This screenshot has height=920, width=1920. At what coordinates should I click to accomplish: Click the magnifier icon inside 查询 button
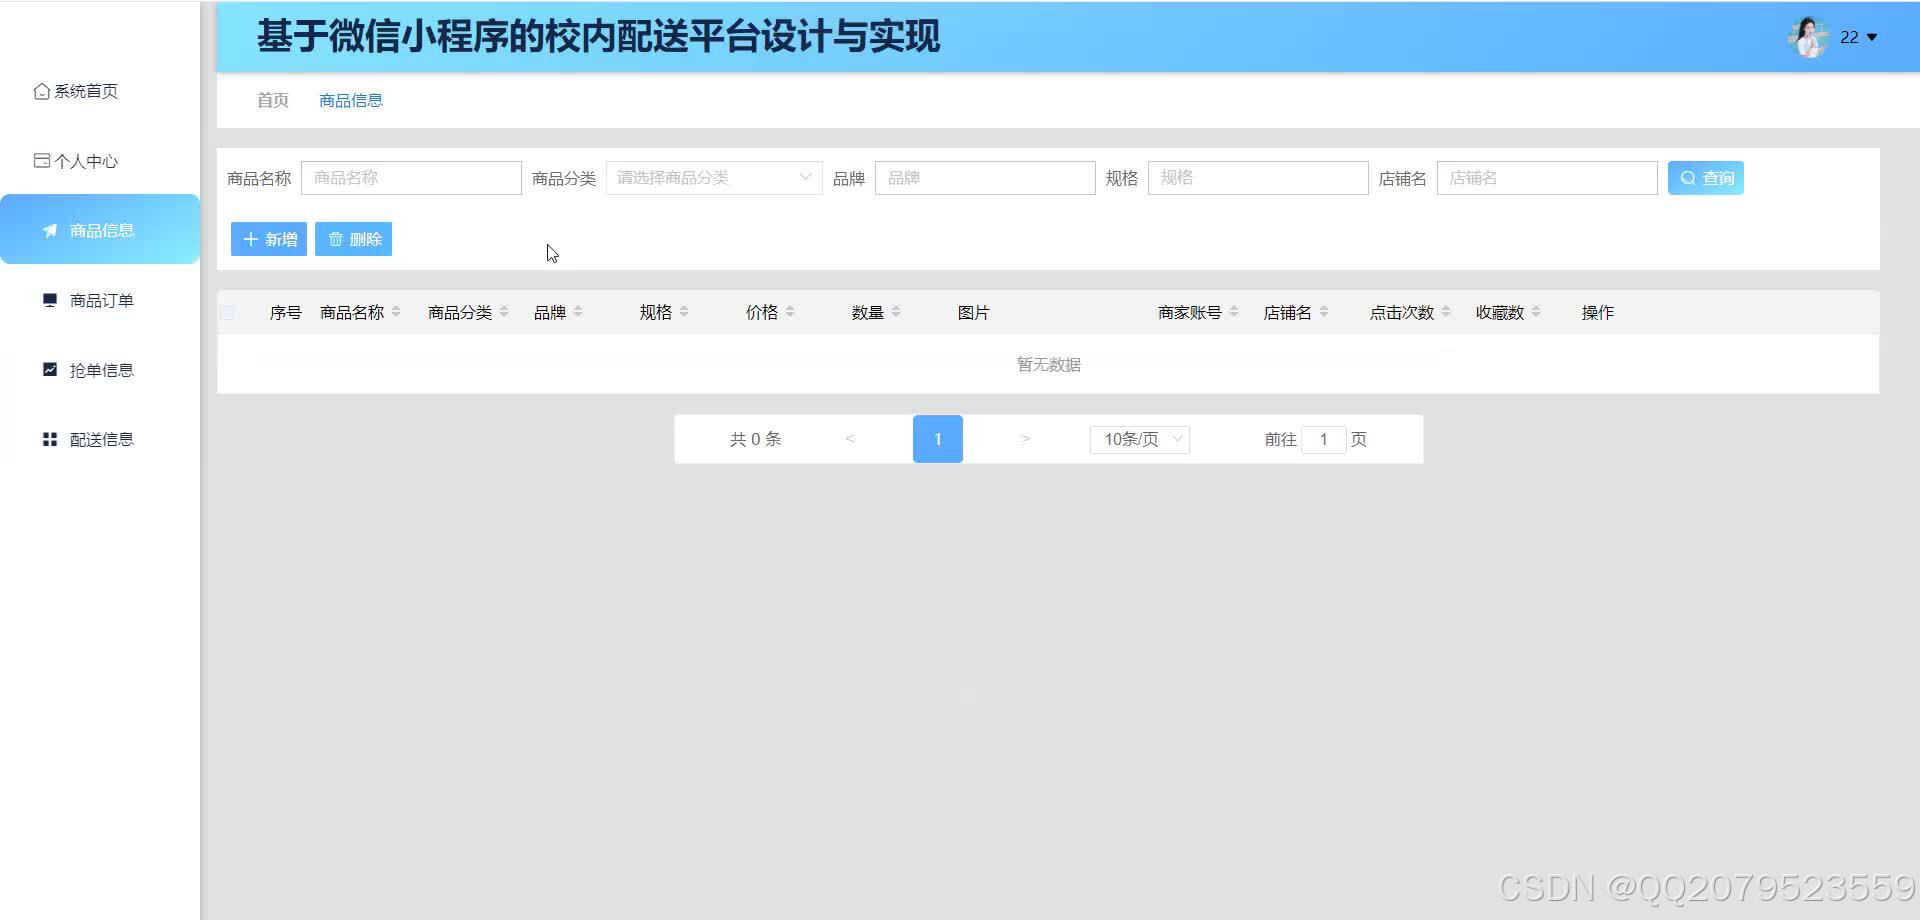(x=1687, y=177)
